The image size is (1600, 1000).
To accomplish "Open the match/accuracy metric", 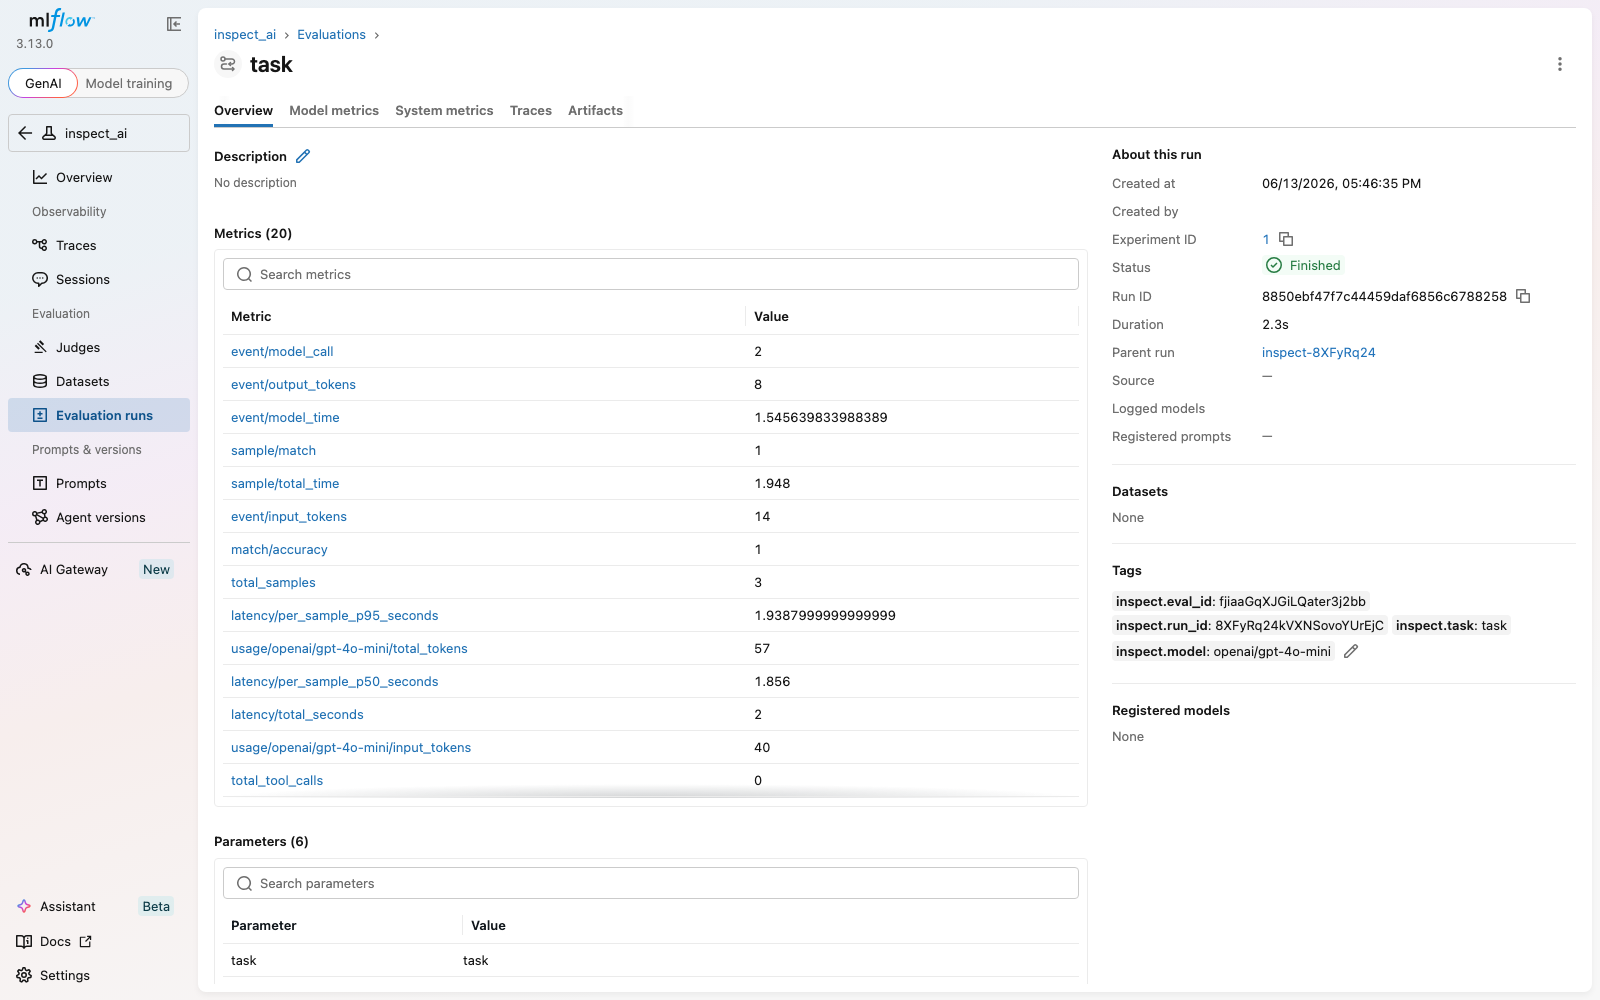I will click(279, 549).
